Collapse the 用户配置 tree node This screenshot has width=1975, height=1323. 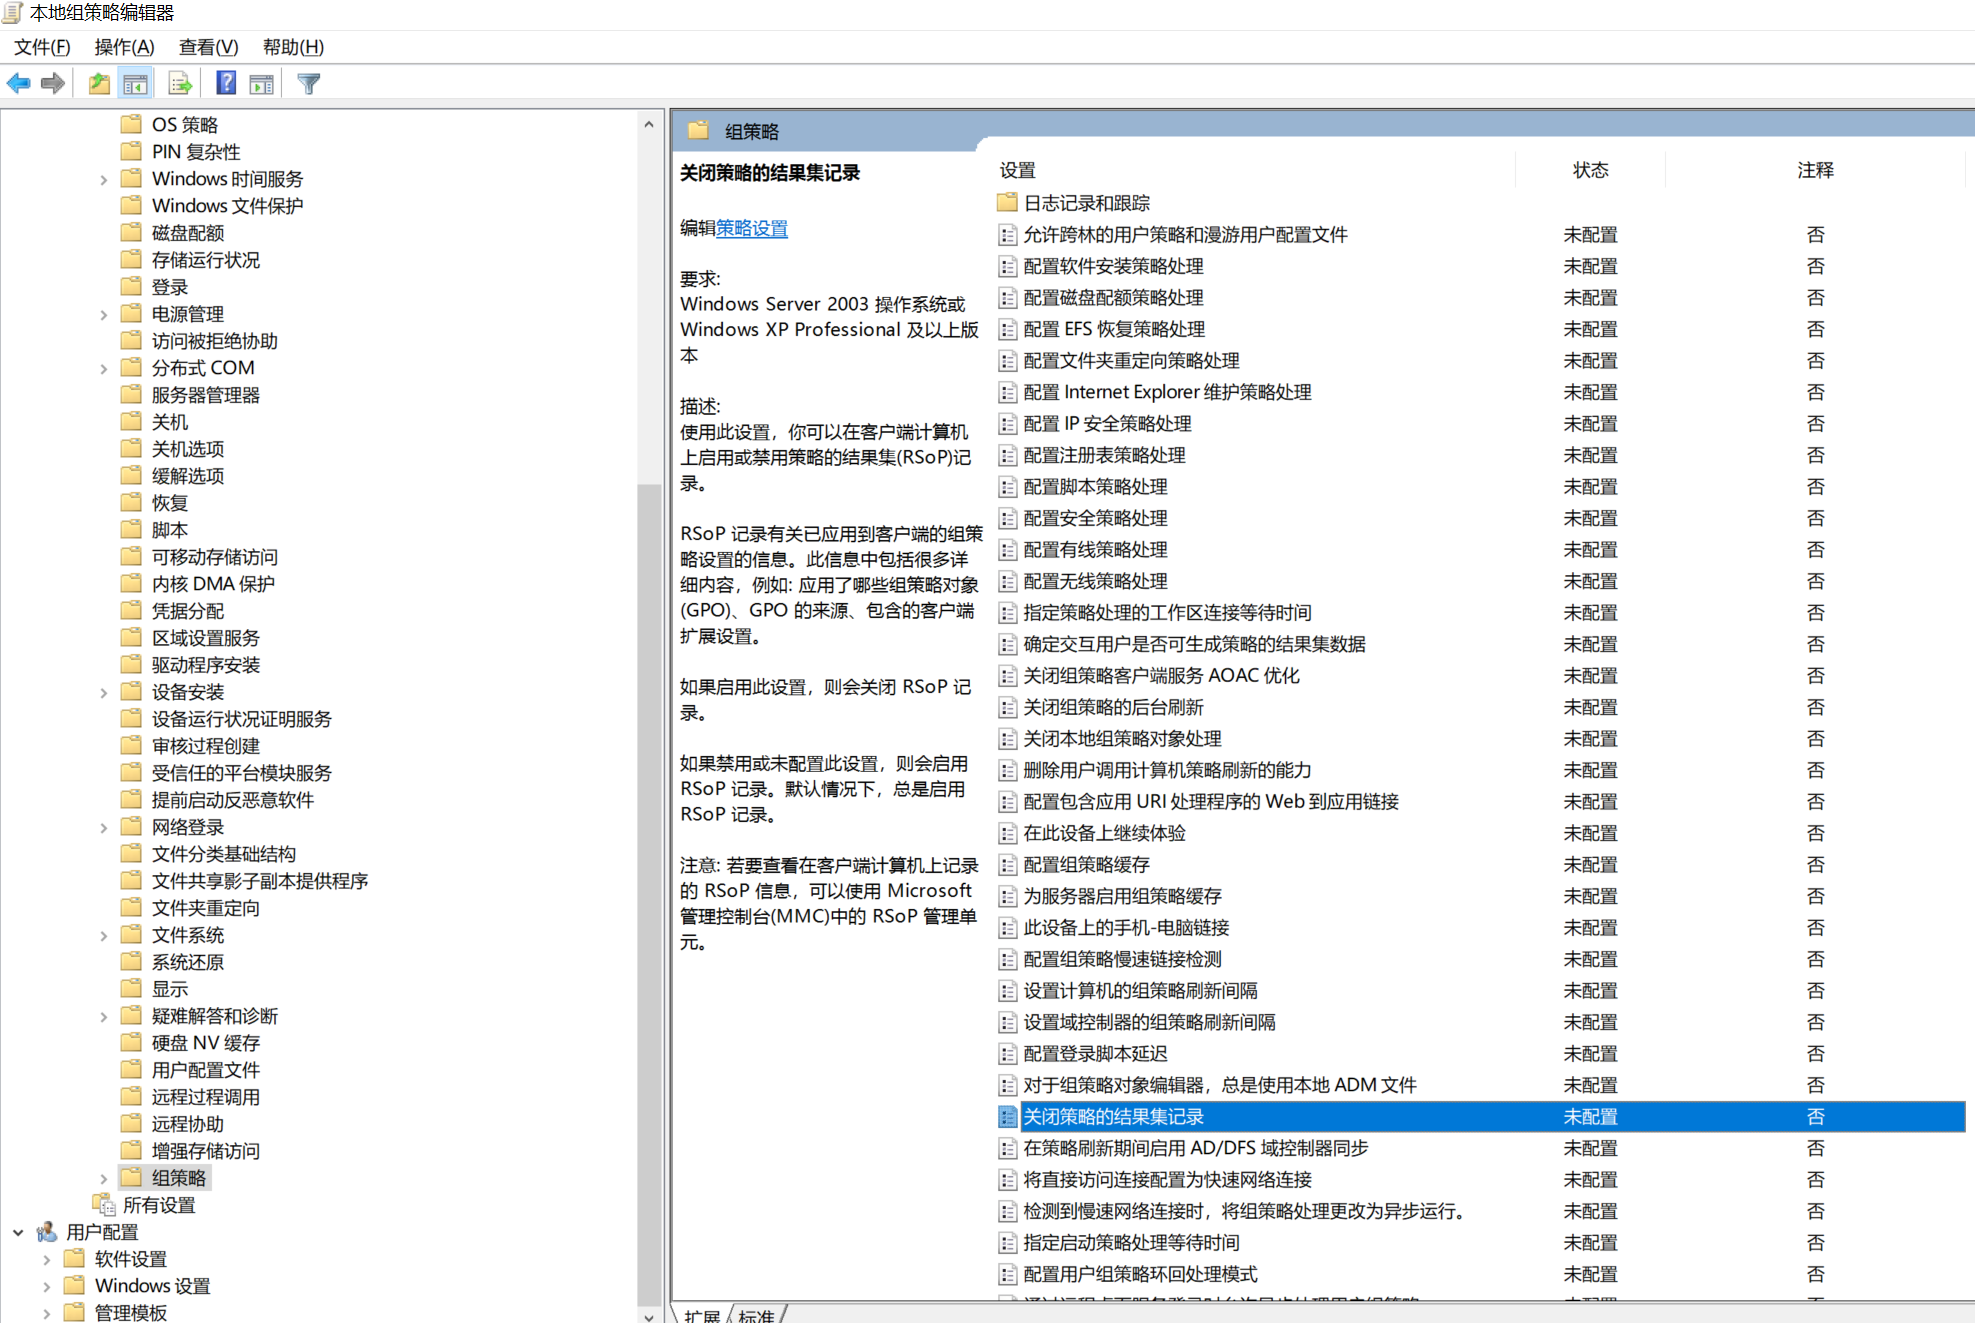point(18,1232)
